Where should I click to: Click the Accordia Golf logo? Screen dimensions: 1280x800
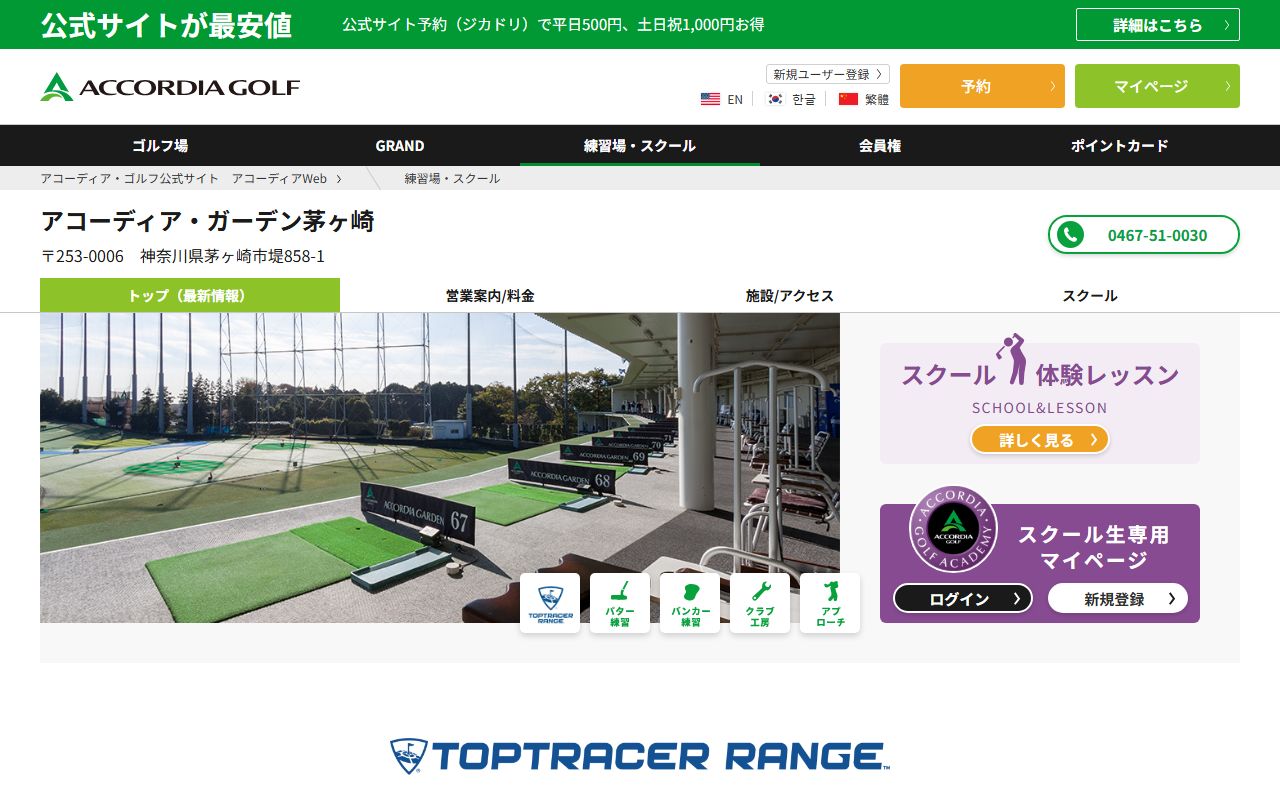pos(170,87)
